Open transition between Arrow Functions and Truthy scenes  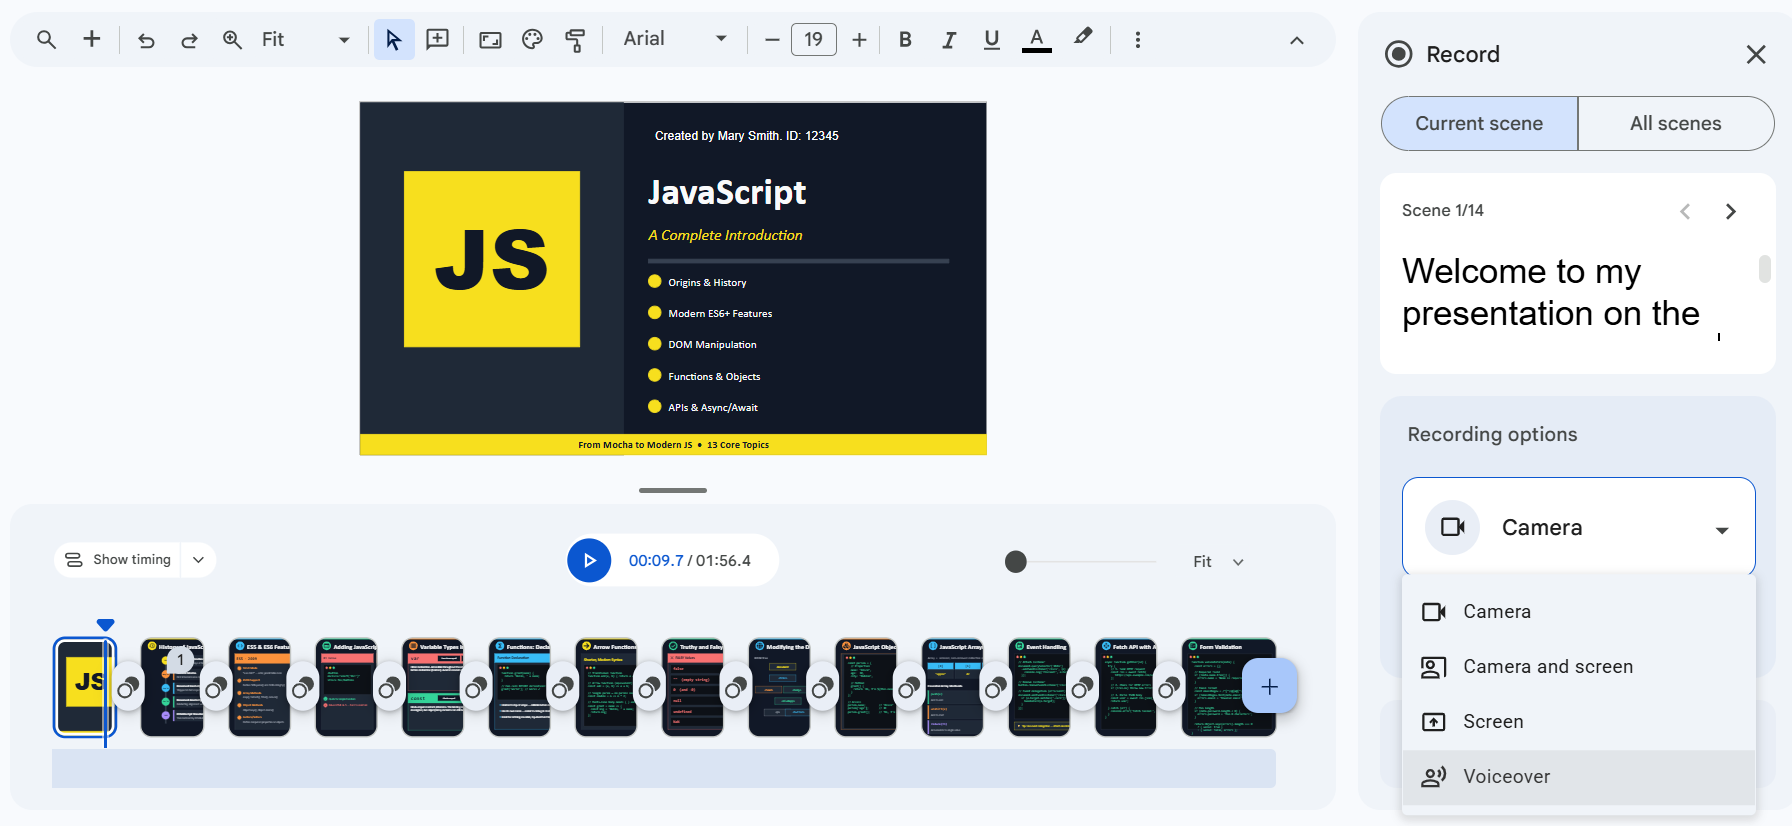[649, 688]
